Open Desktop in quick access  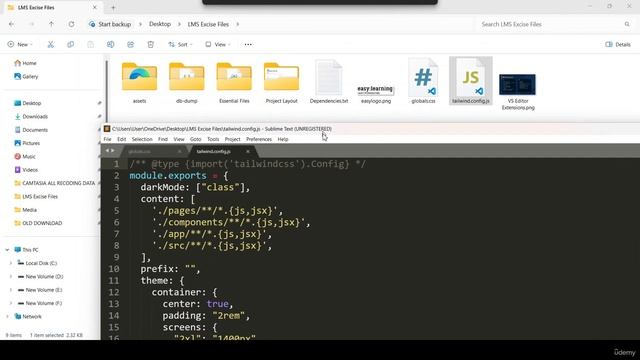point(28,103)
